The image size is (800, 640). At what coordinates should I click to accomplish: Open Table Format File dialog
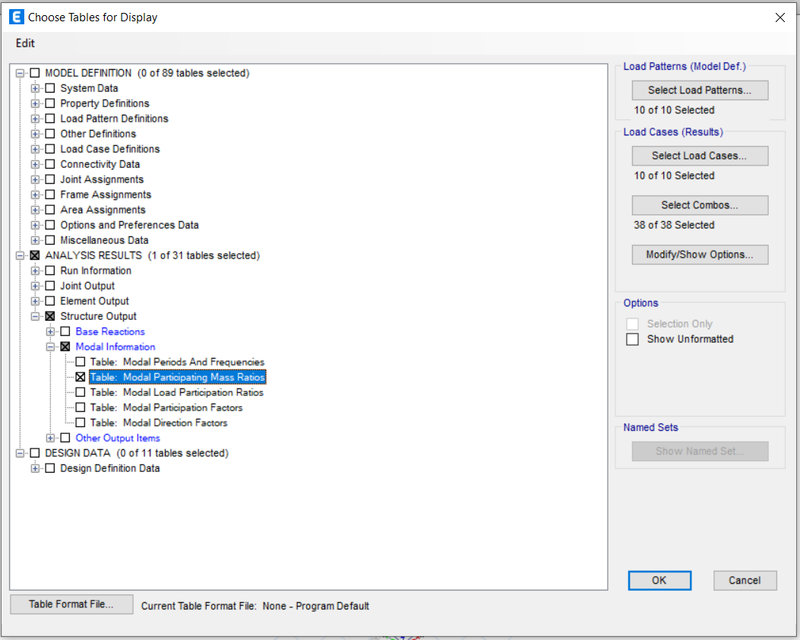(71, 604)
